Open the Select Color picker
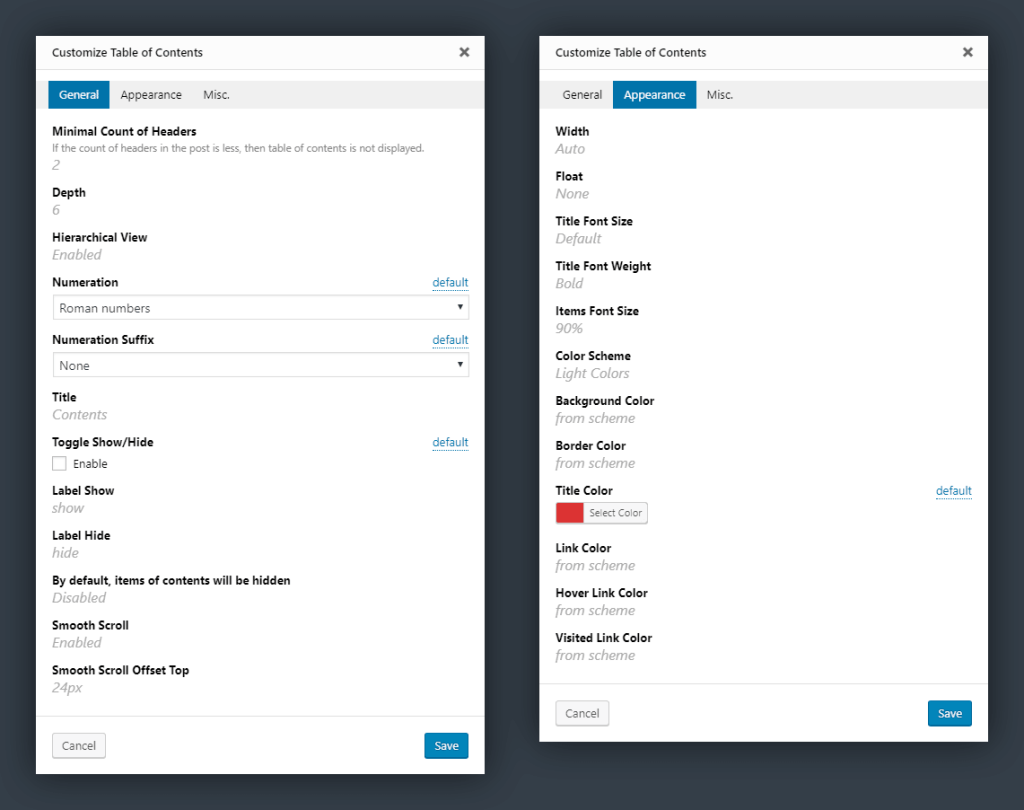 pyautogui.click(x=614, y=512)
